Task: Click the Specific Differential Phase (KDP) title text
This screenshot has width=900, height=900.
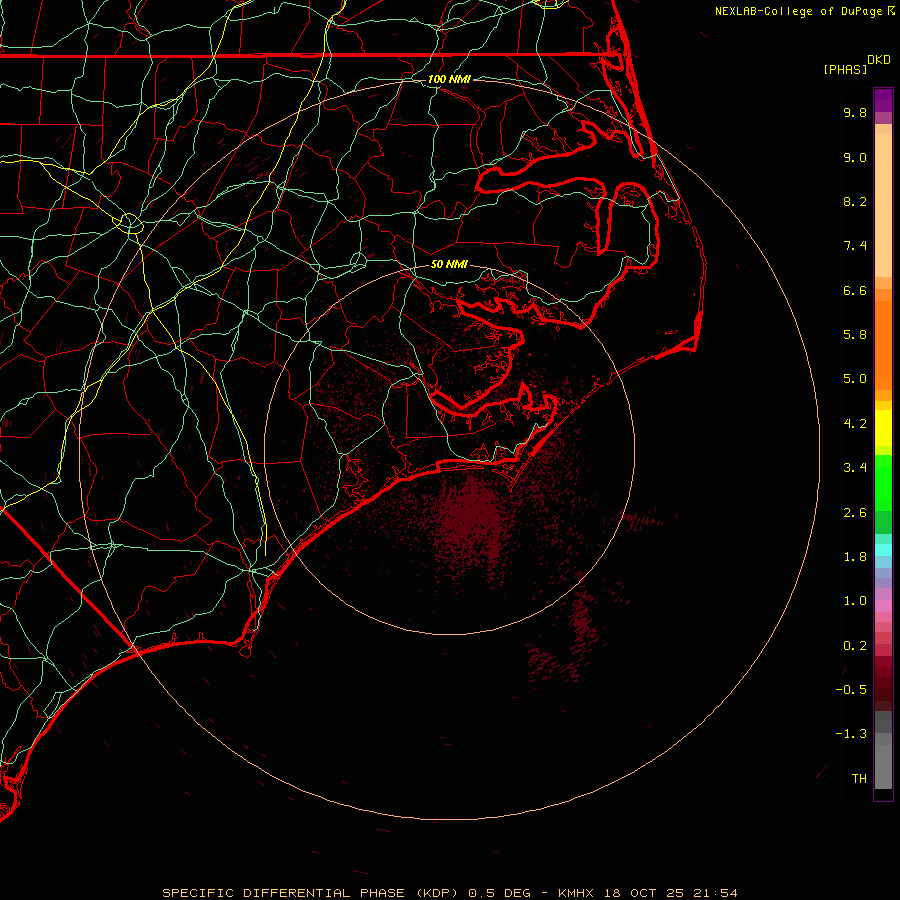Action: (x=313, y=893)
